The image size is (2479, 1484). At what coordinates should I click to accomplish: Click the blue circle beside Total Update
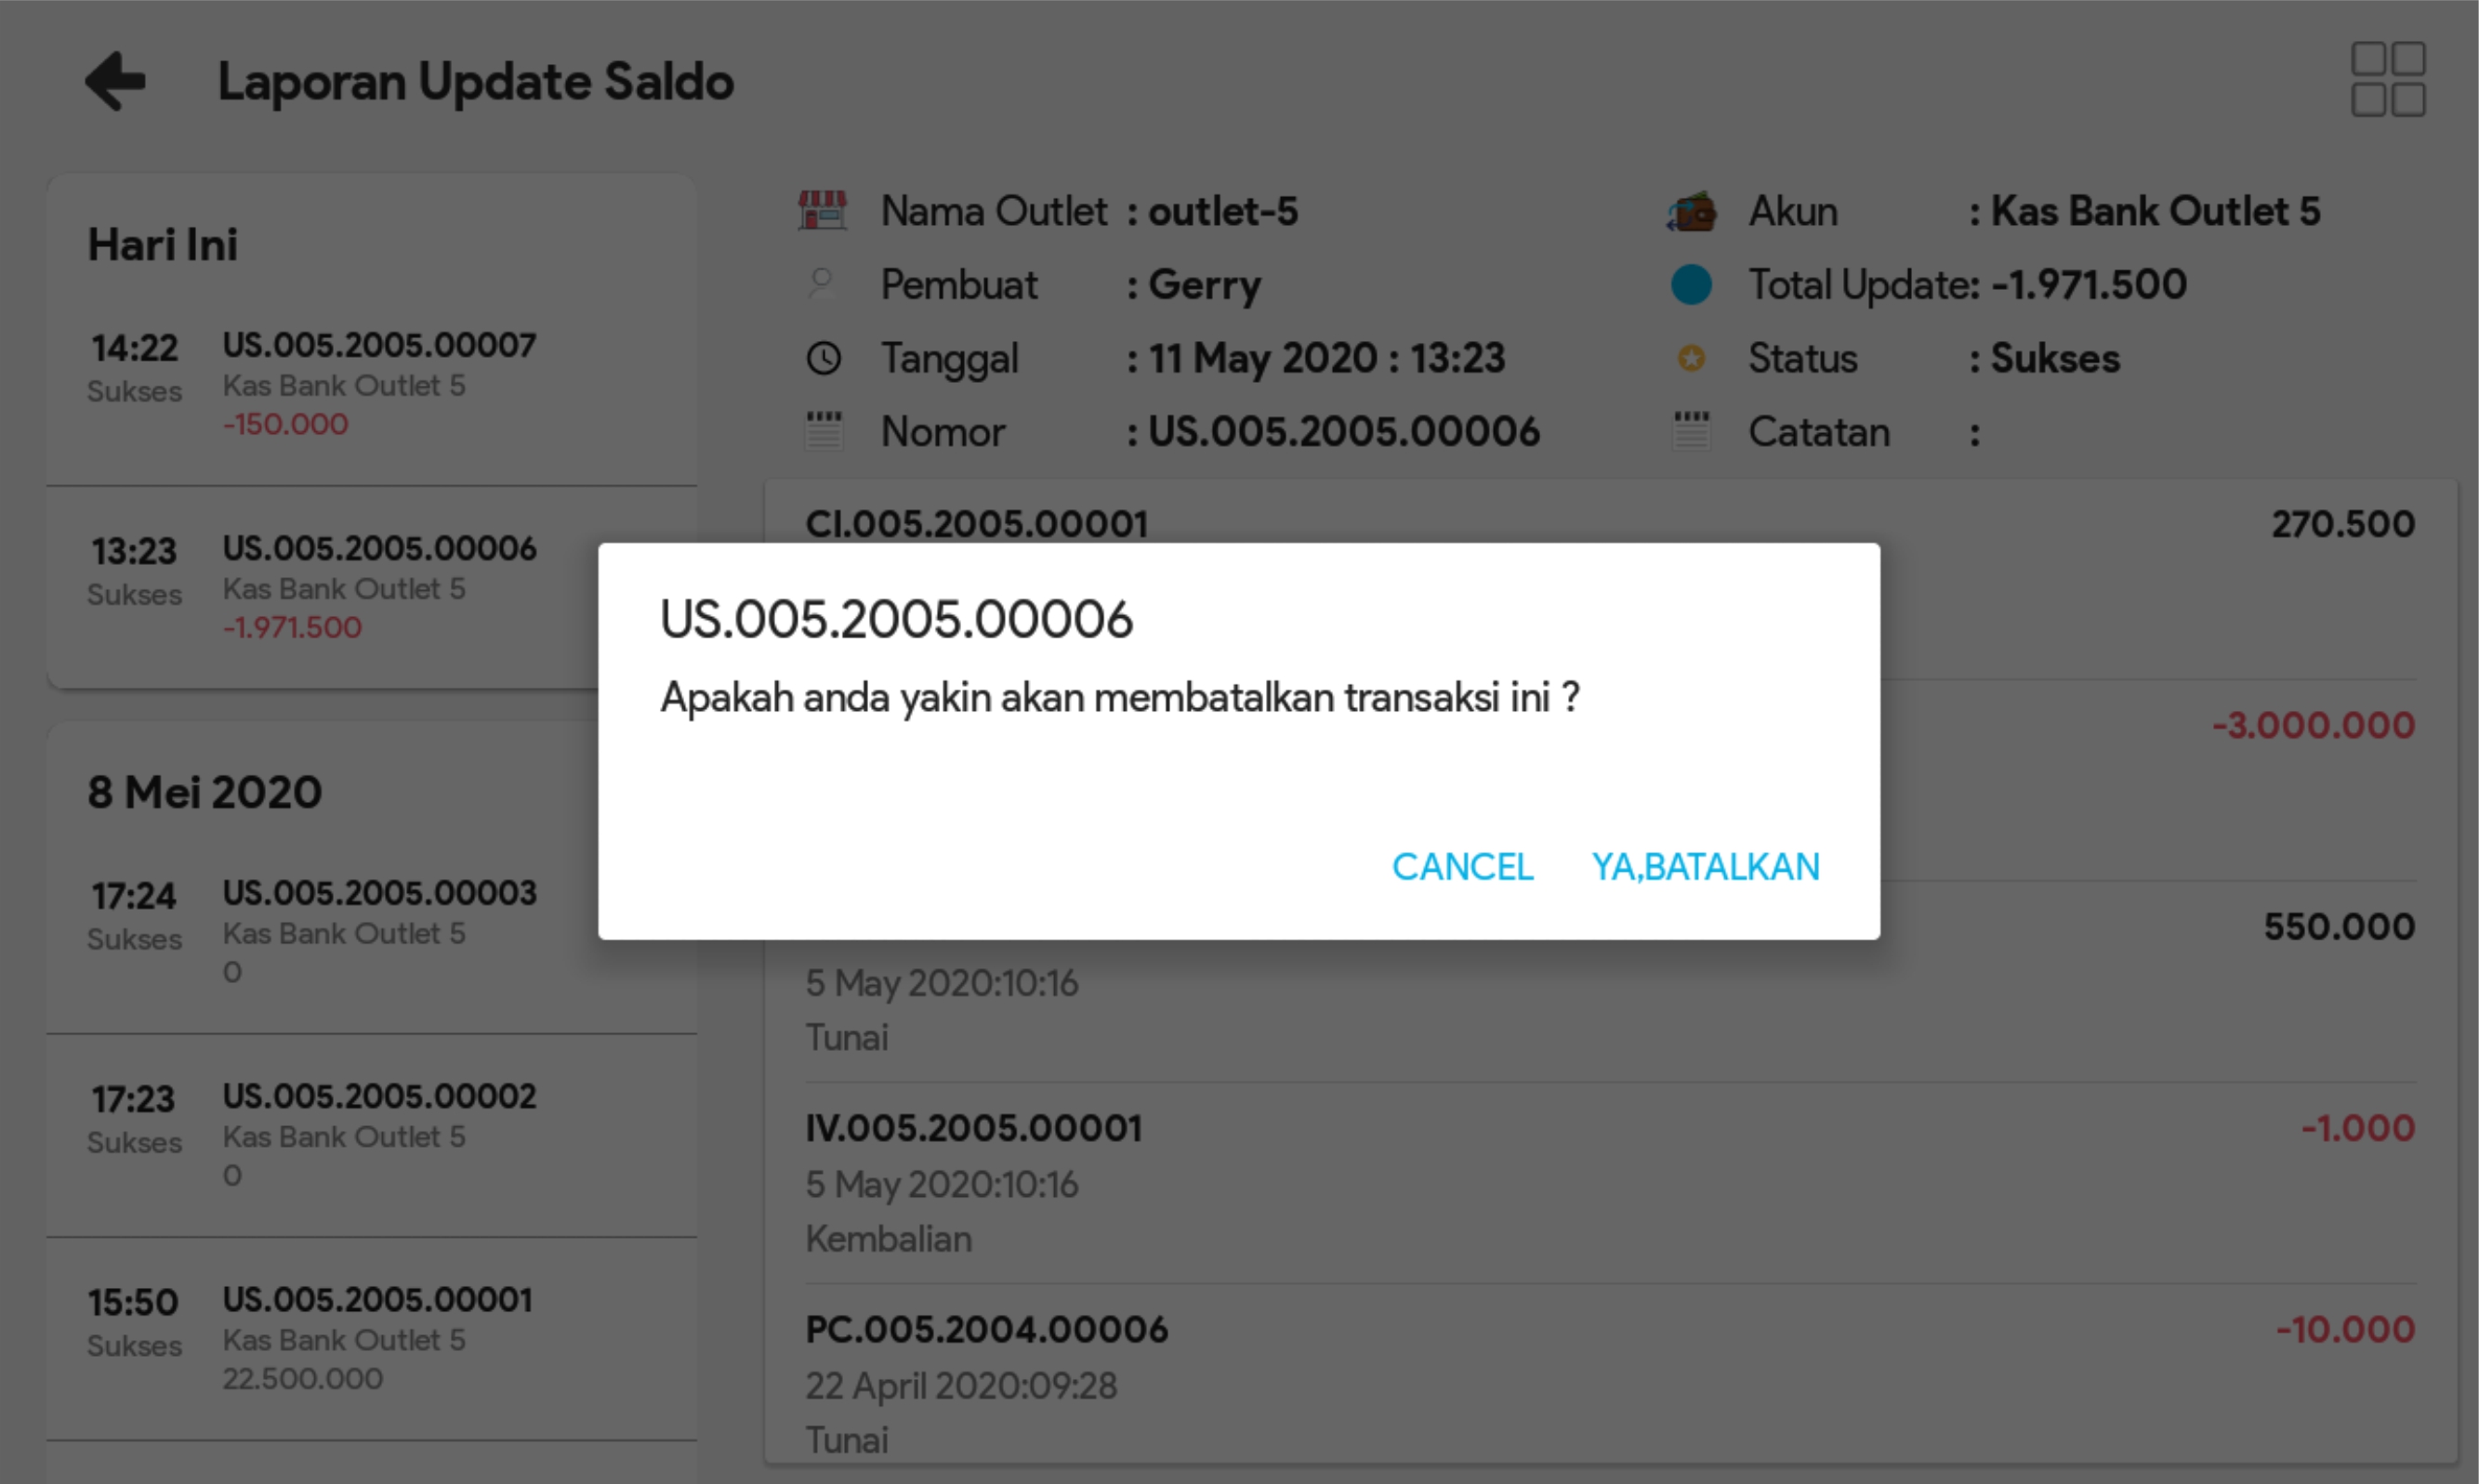[1691, 284]
